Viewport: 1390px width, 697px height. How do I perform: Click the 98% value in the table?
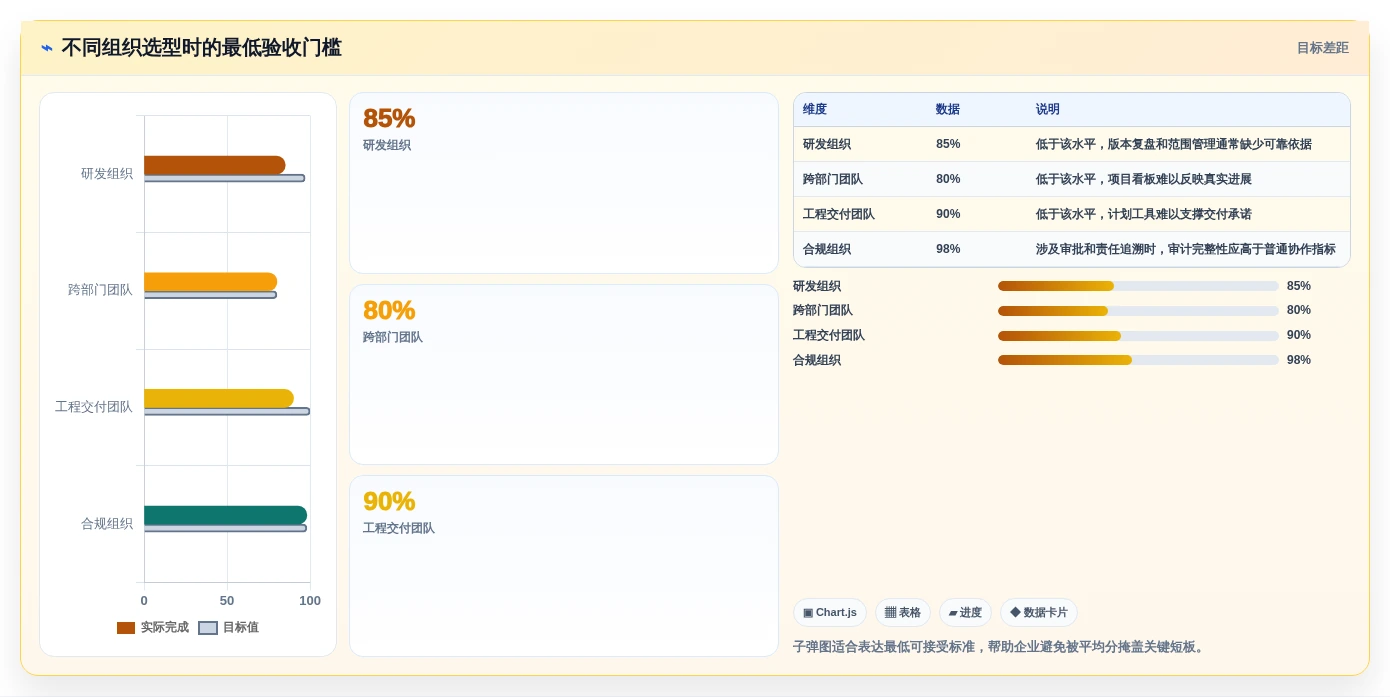(x=948, y=249)
